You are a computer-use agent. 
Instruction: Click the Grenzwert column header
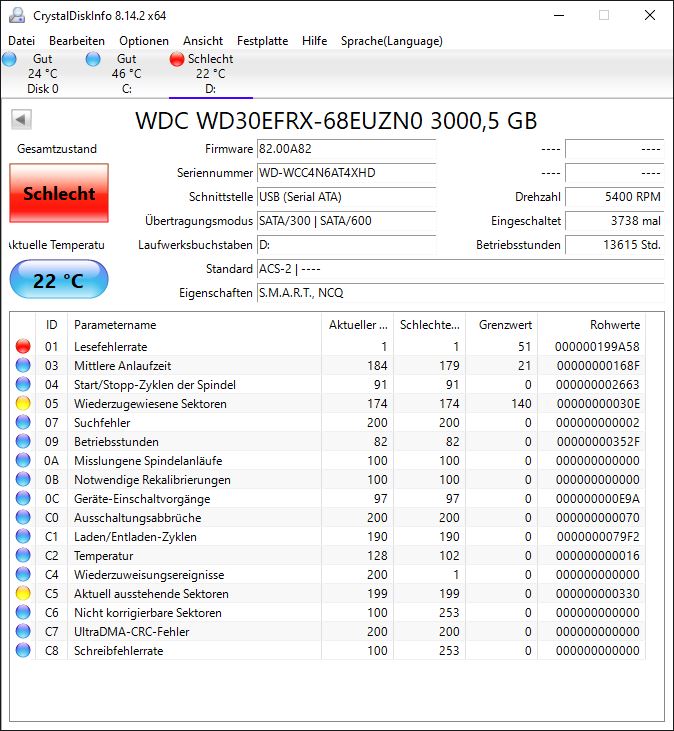click(x=502, y=325)
